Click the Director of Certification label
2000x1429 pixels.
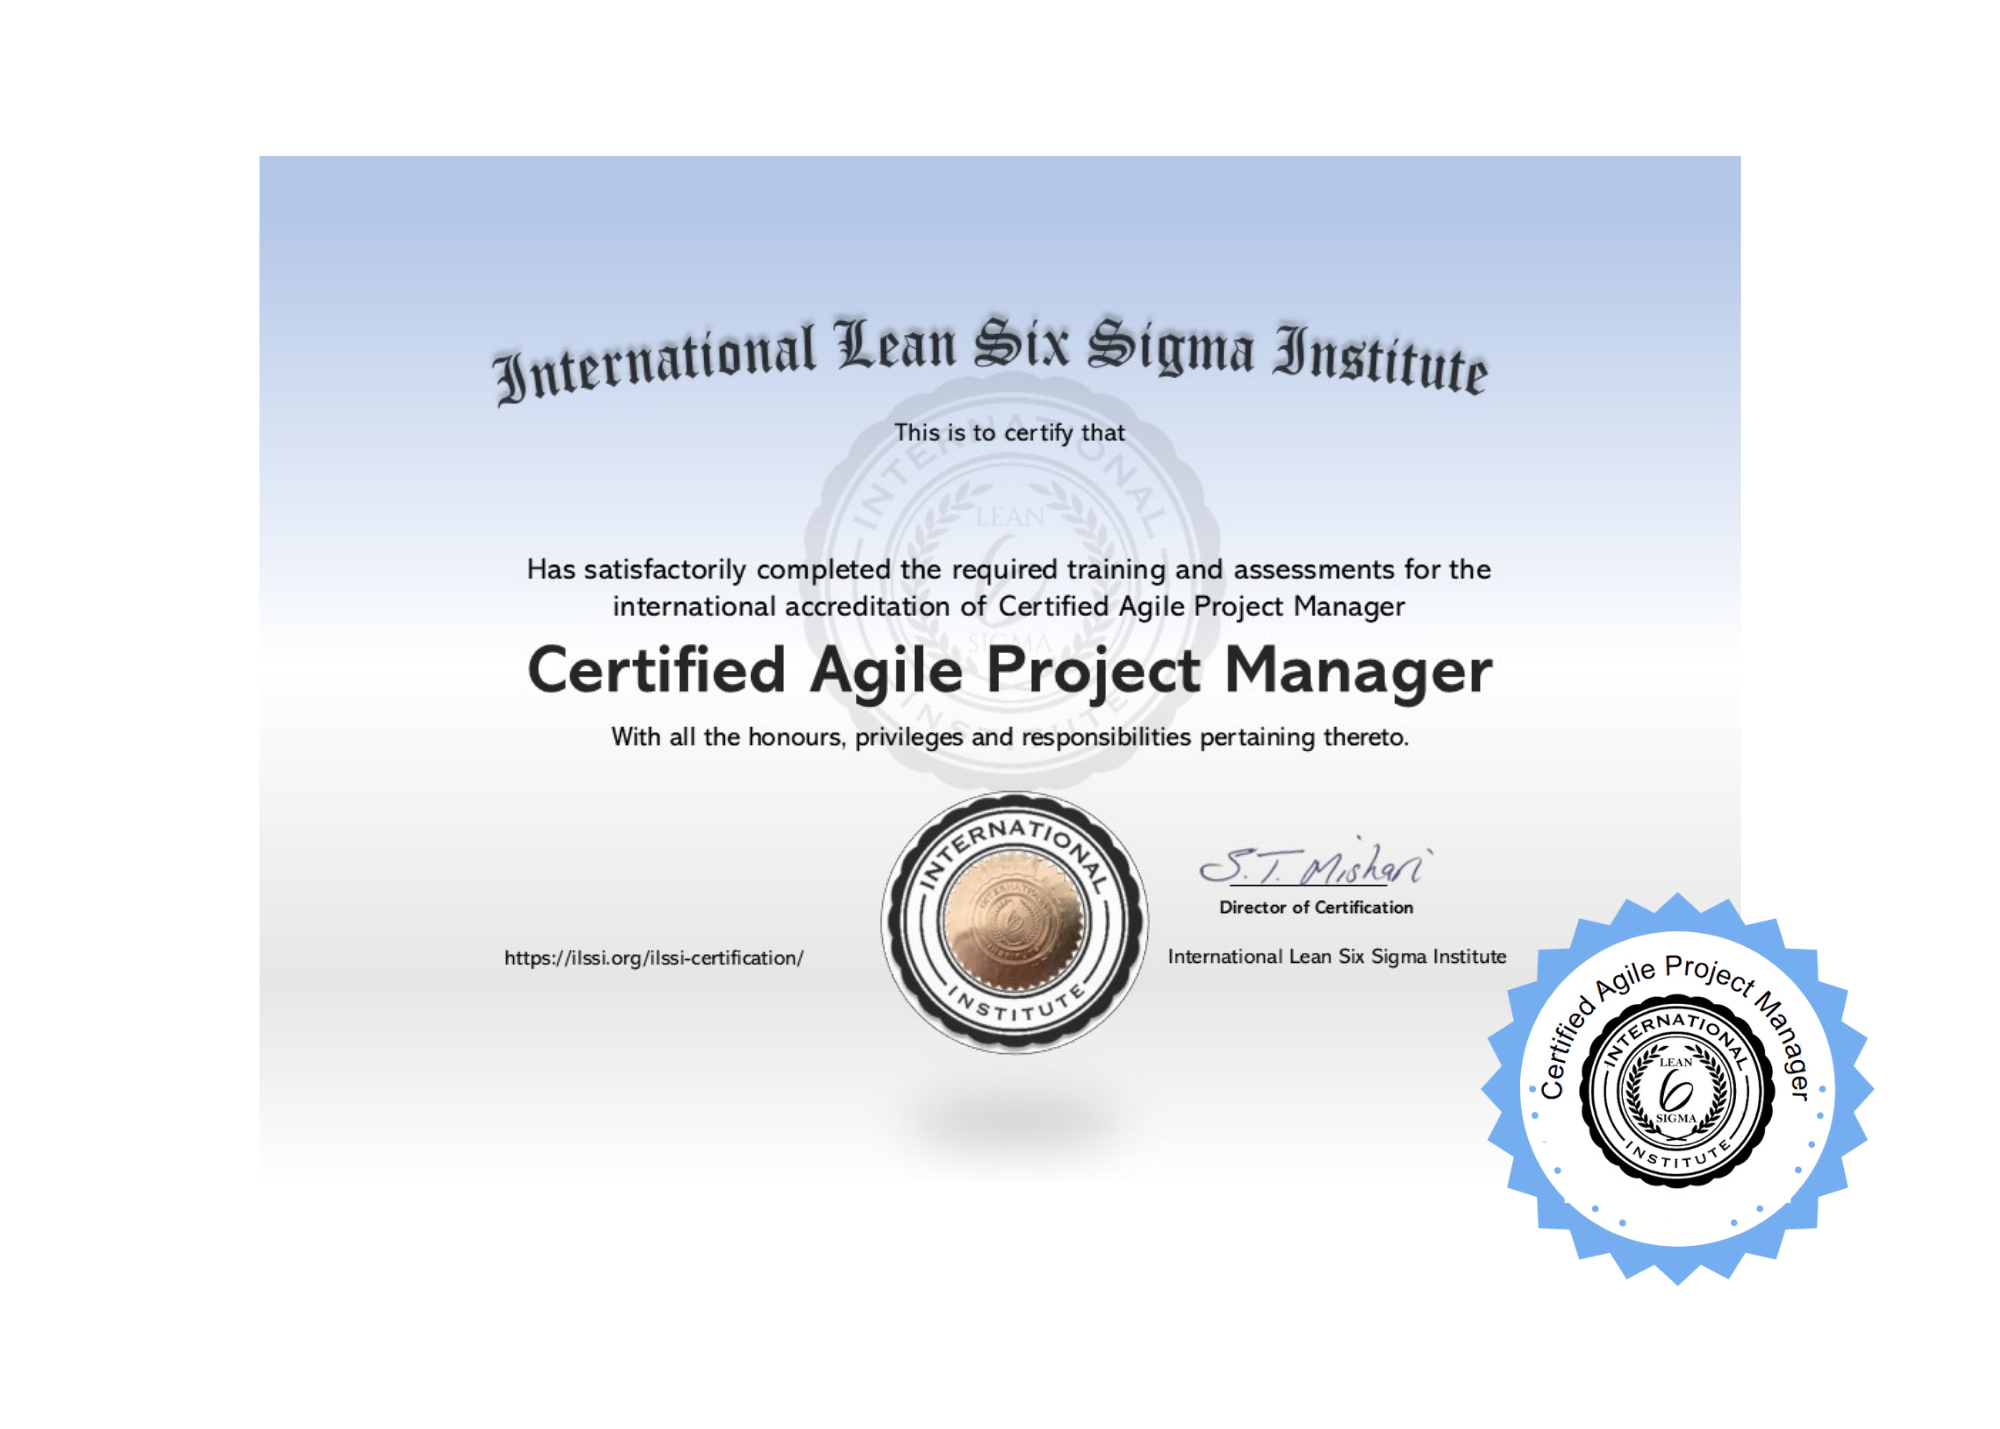coord(1315,907)
